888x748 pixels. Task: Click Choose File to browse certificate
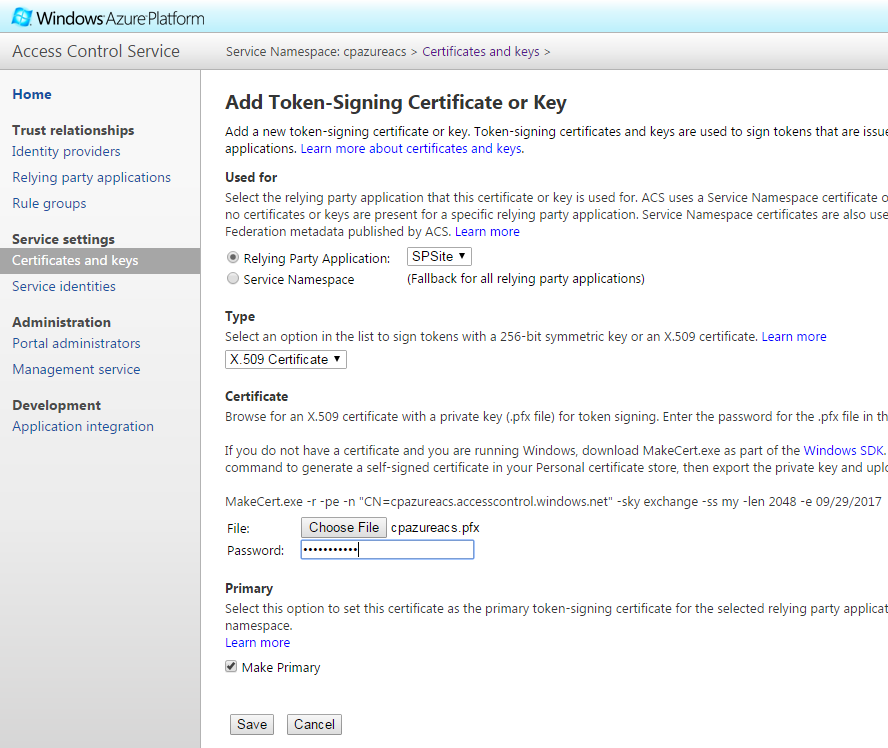343,527
